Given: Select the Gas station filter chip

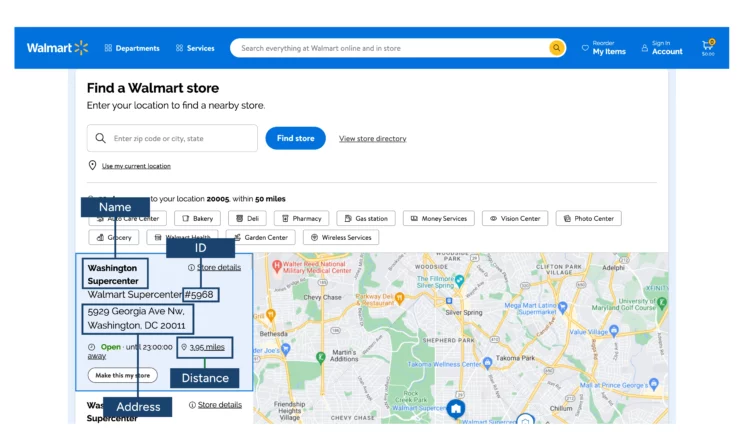Looking at the screenshot, I should tap(366, 218).
